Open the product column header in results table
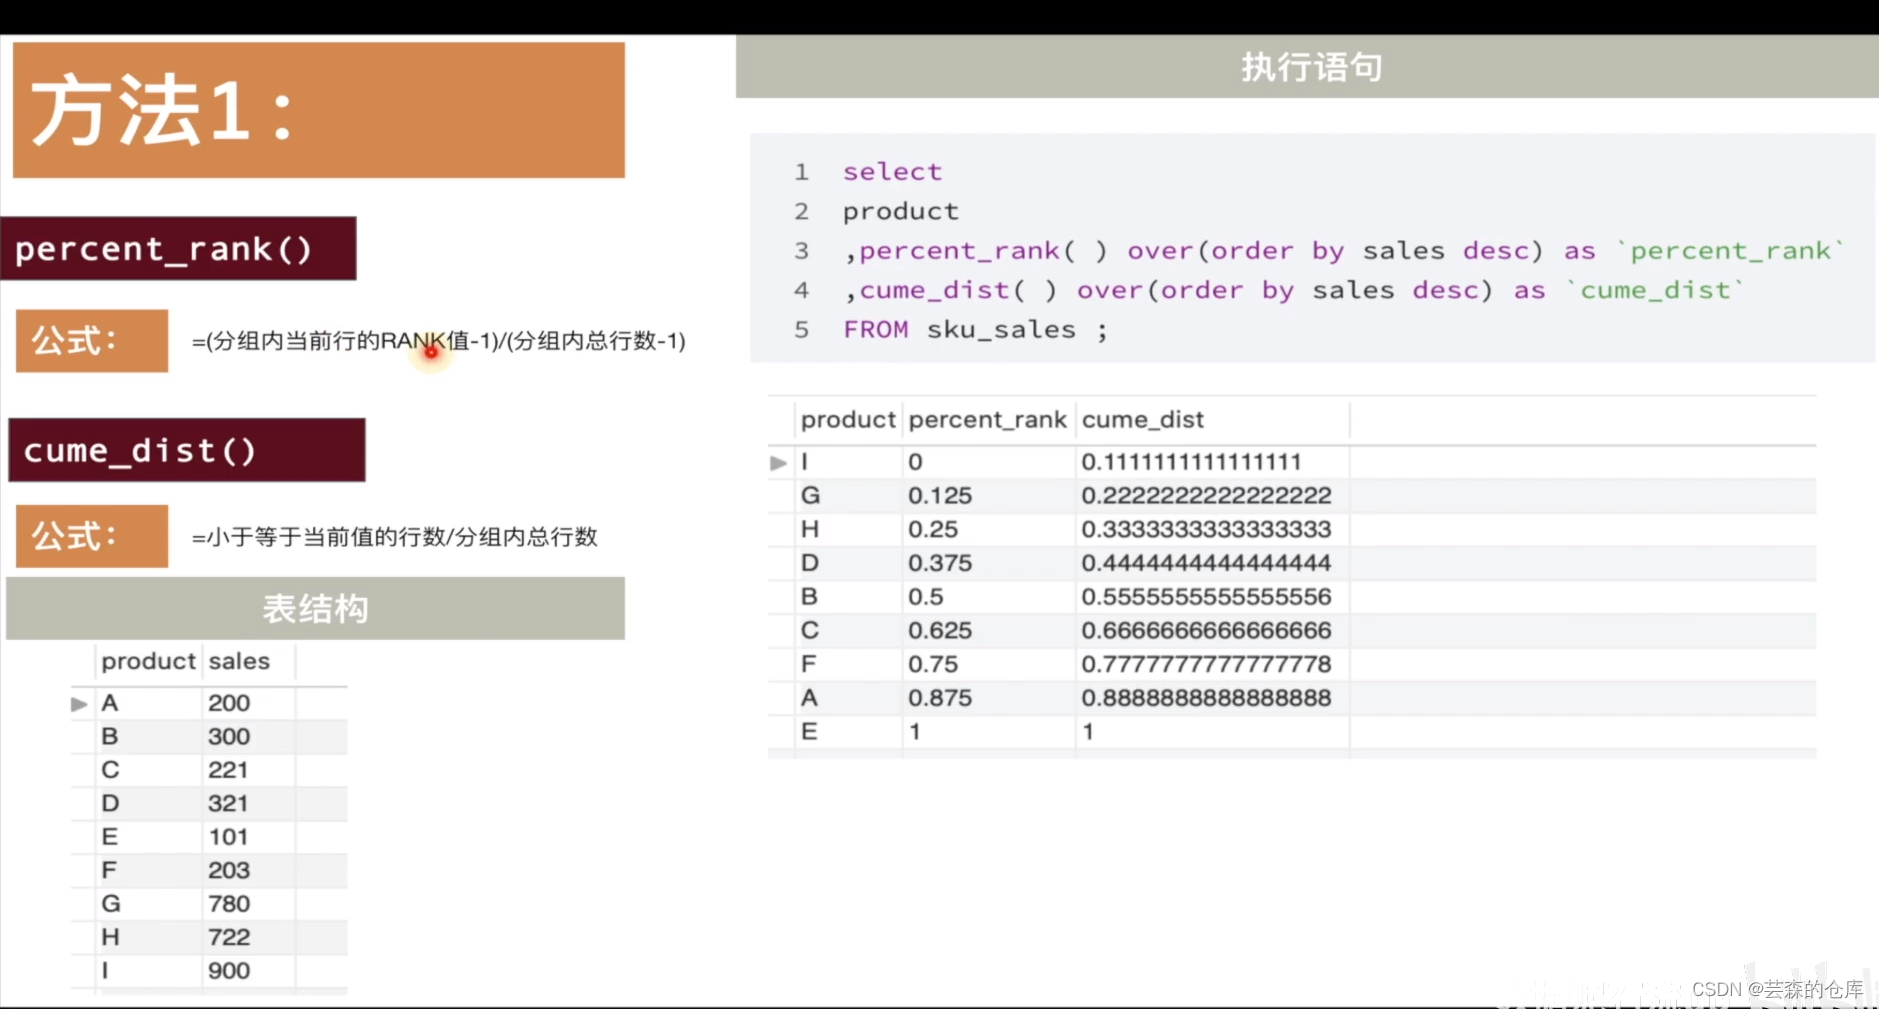The width and height of the screenshot is (1879, 1009). pyautogui.click(x=847, y=420)
